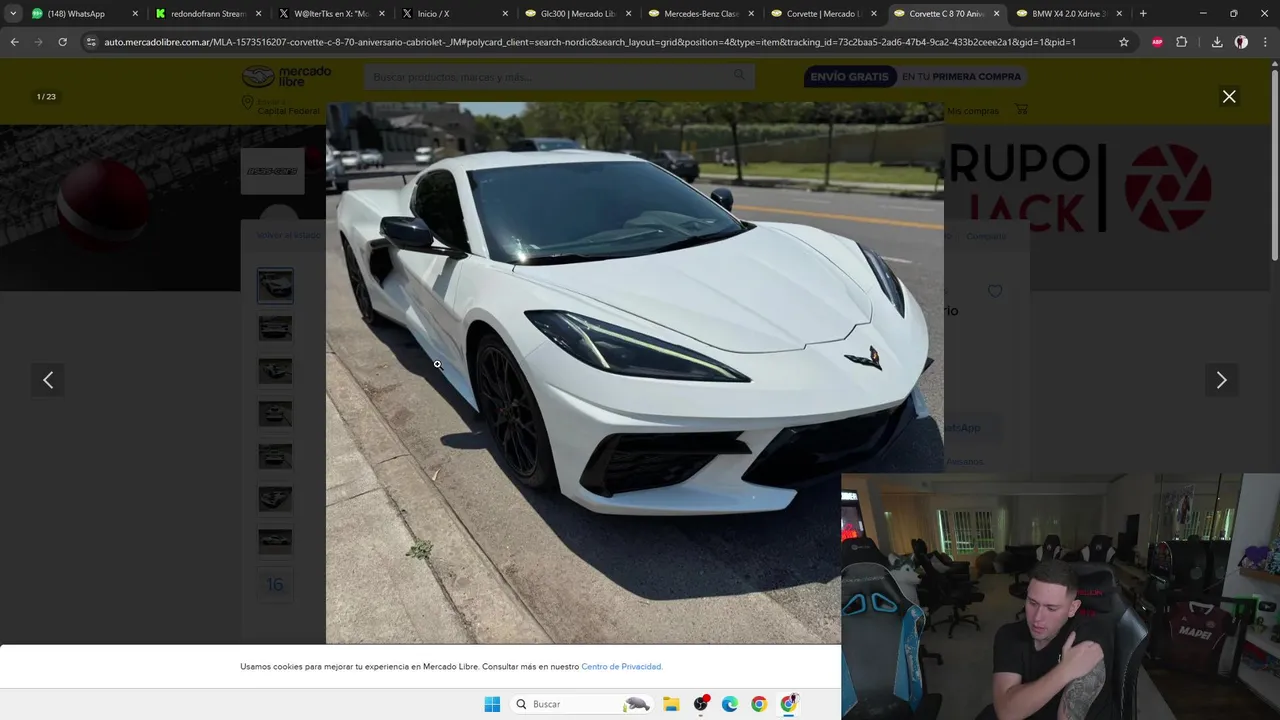This screenshot has height=720, width=1280.
Task: Open File Explorer from the taskbar
Action: click(671, 704)
